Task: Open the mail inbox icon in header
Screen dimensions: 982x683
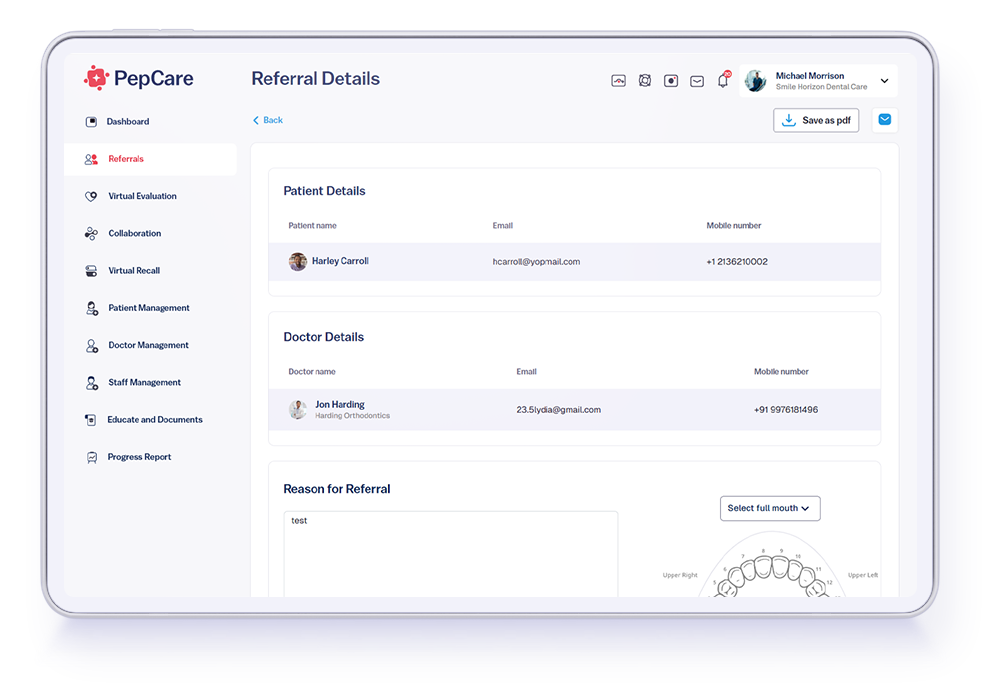Action: [x=697, y=81]
